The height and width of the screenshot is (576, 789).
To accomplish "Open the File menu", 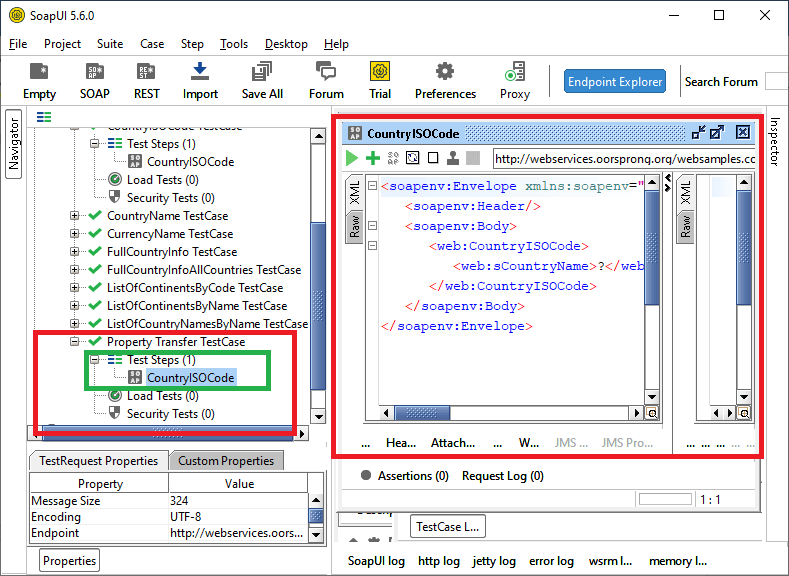I will [18, 44].
